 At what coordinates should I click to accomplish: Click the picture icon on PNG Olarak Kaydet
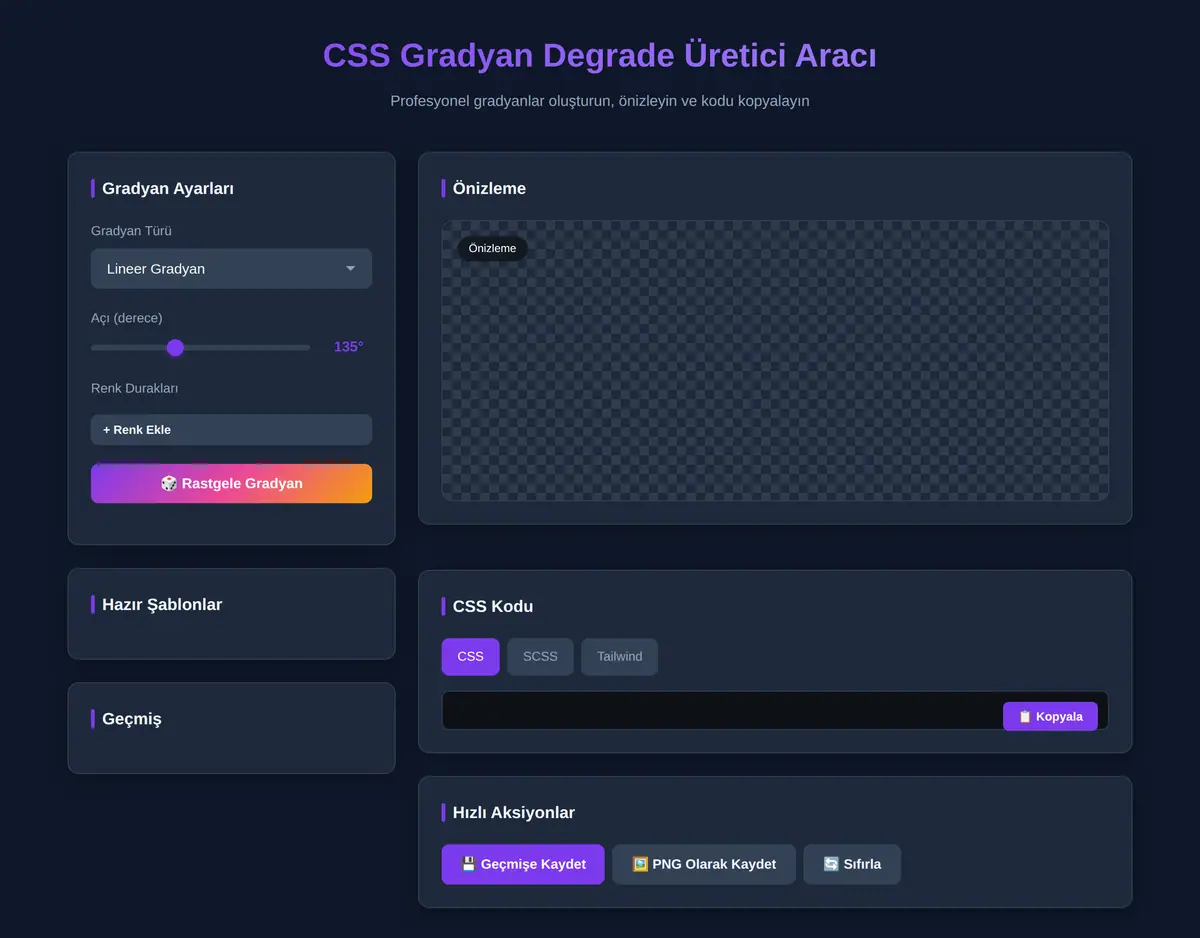click(640, 864)
